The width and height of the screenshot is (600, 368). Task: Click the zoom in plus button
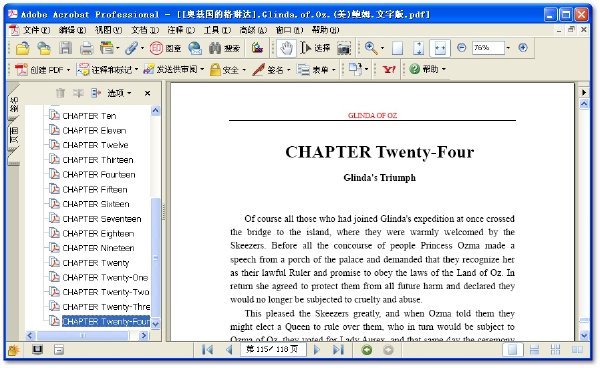(523, 48)
